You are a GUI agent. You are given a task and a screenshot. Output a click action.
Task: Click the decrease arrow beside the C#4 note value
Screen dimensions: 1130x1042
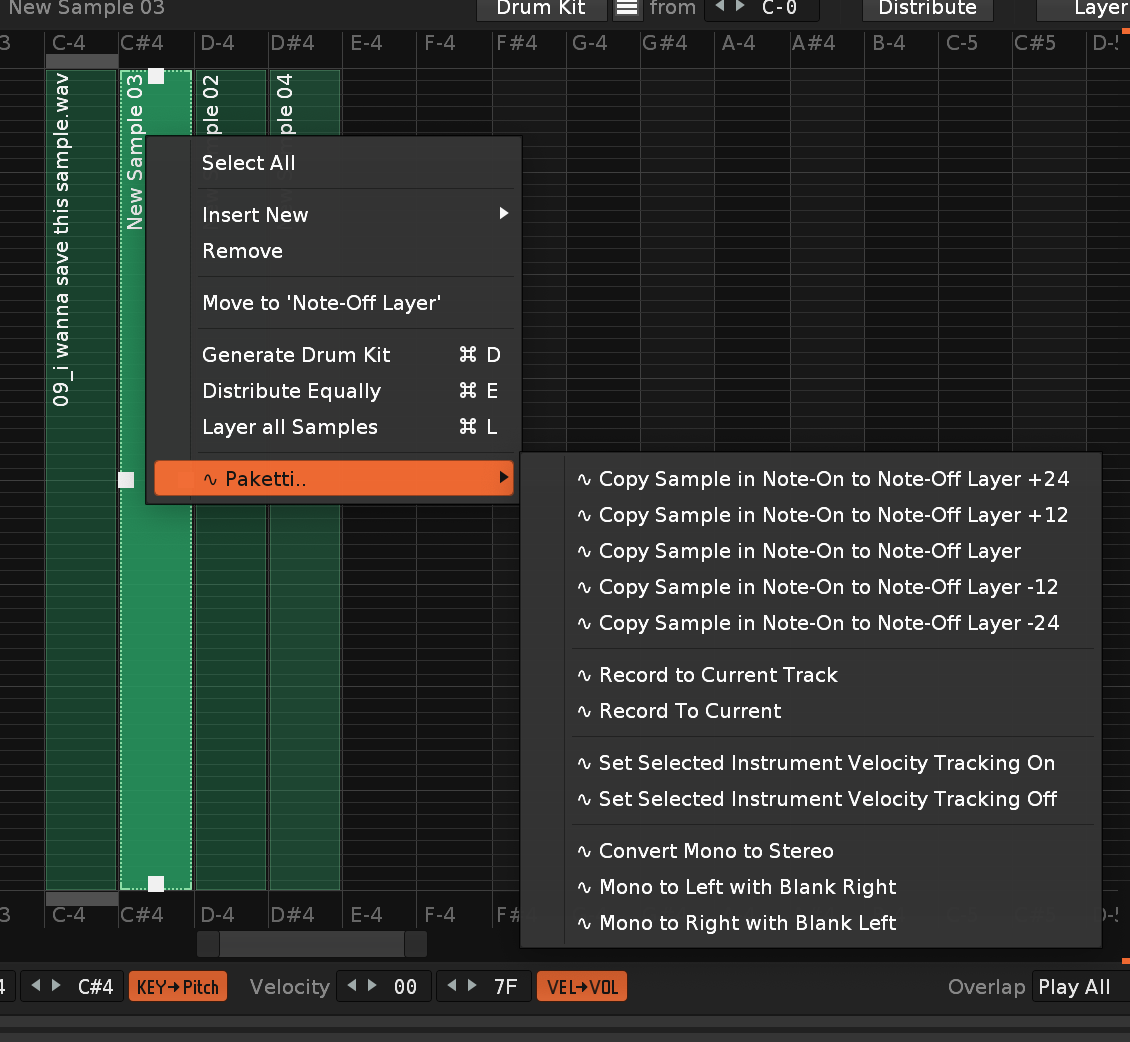[36, 986]
